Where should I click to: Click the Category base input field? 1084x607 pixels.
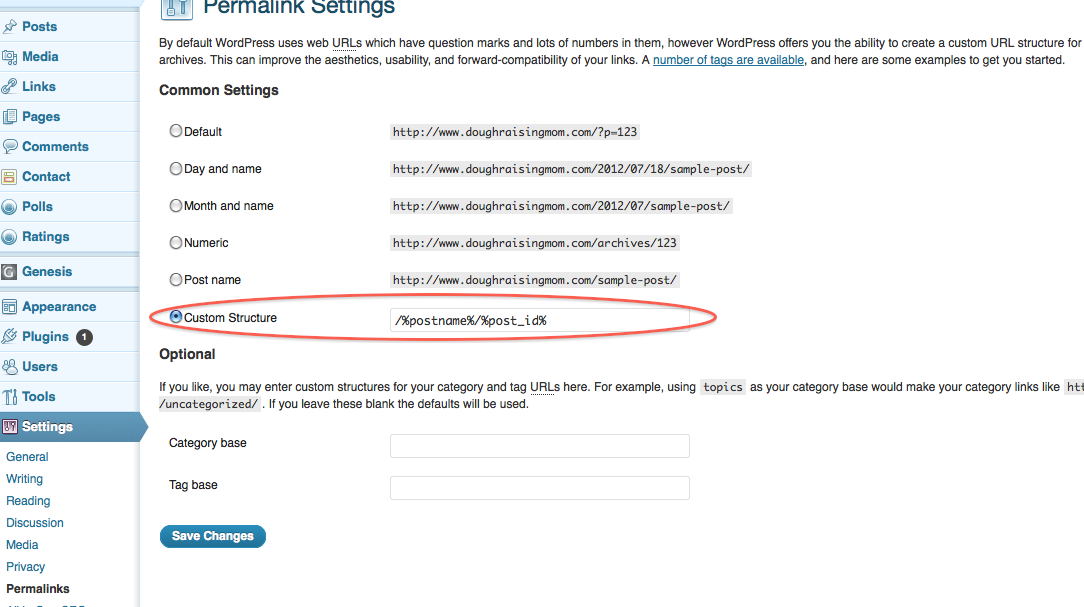click(x=540, y=446)
